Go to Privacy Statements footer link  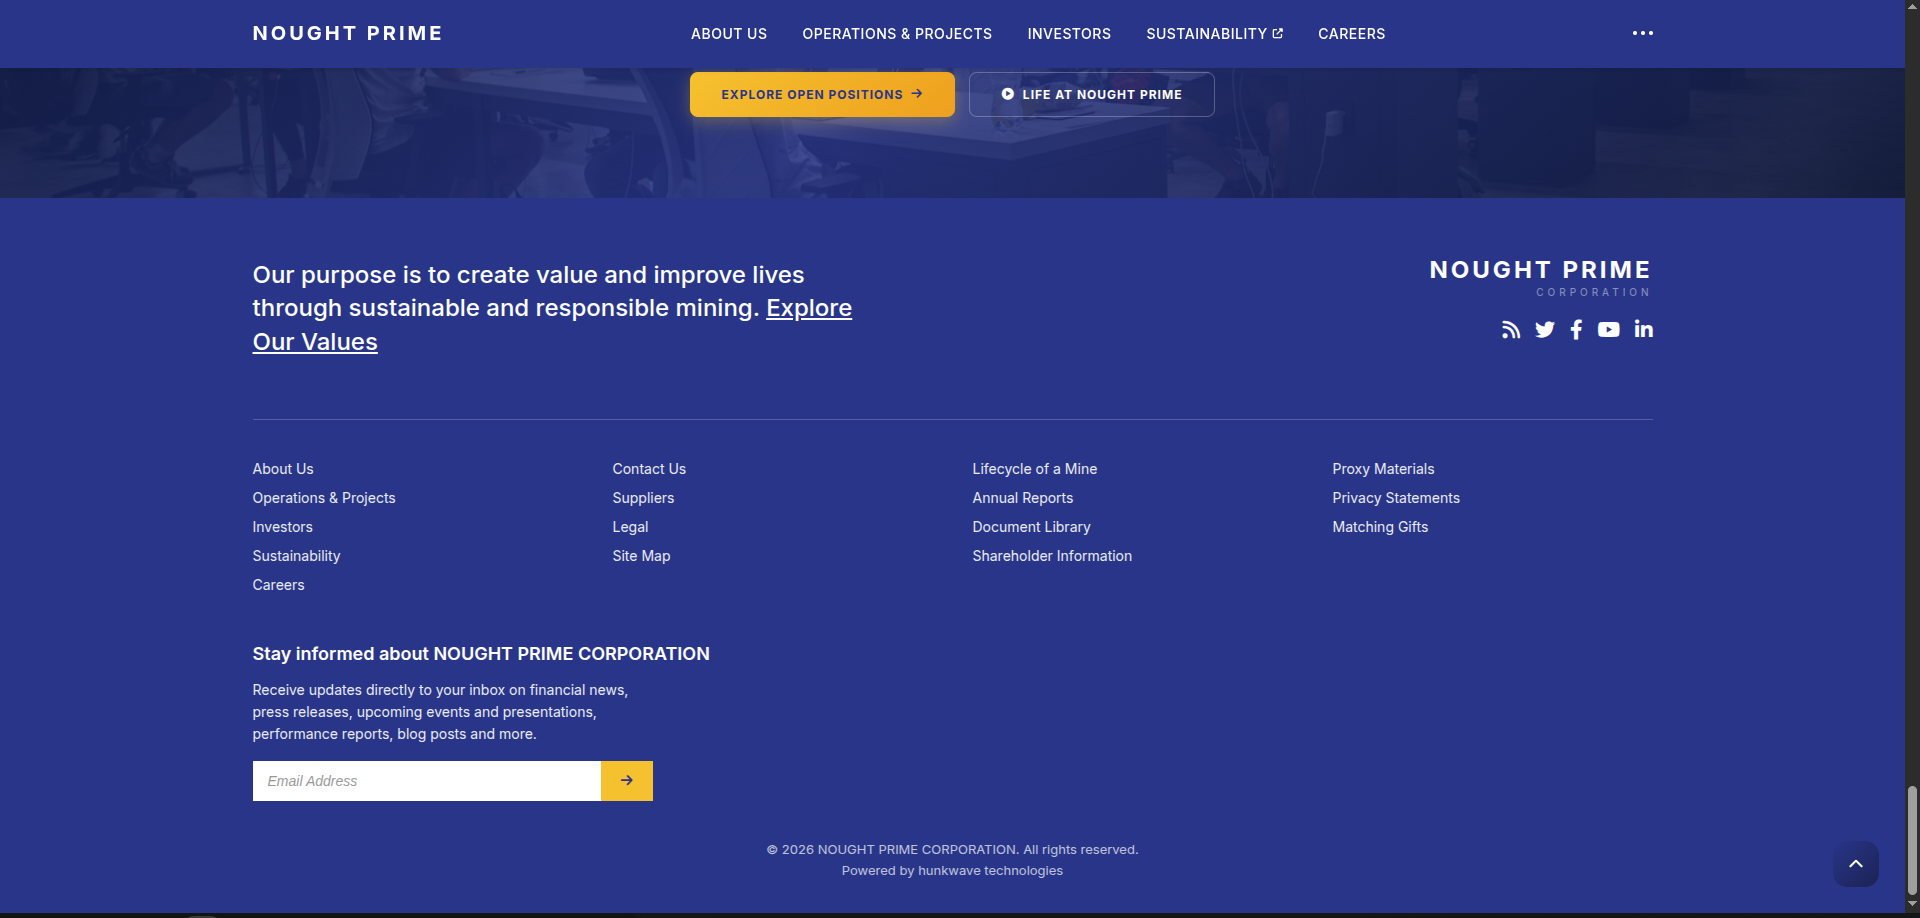pos(1395,498)
